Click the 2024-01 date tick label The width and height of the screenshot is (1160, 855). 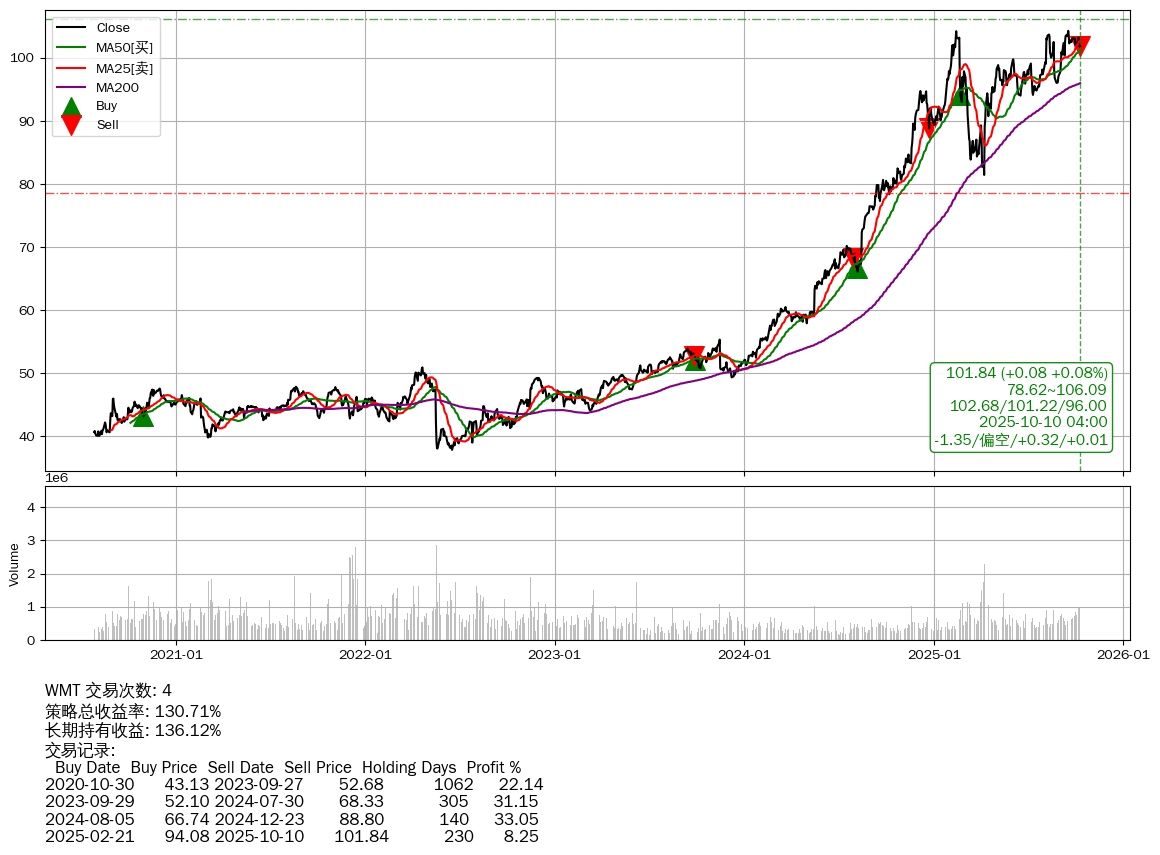tap(744, 655)
